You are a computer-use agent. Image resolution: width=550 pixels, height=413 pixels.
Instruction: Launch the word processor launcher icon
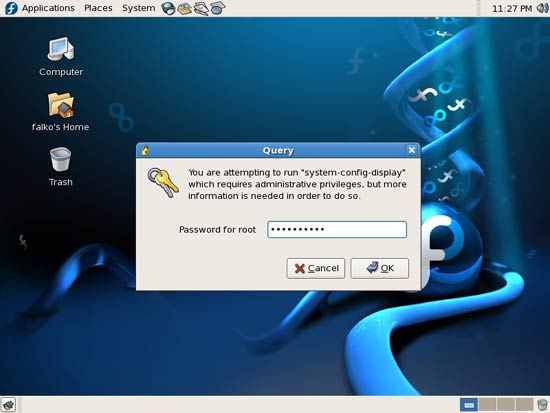pyautogui.click(x=201, y=8)
